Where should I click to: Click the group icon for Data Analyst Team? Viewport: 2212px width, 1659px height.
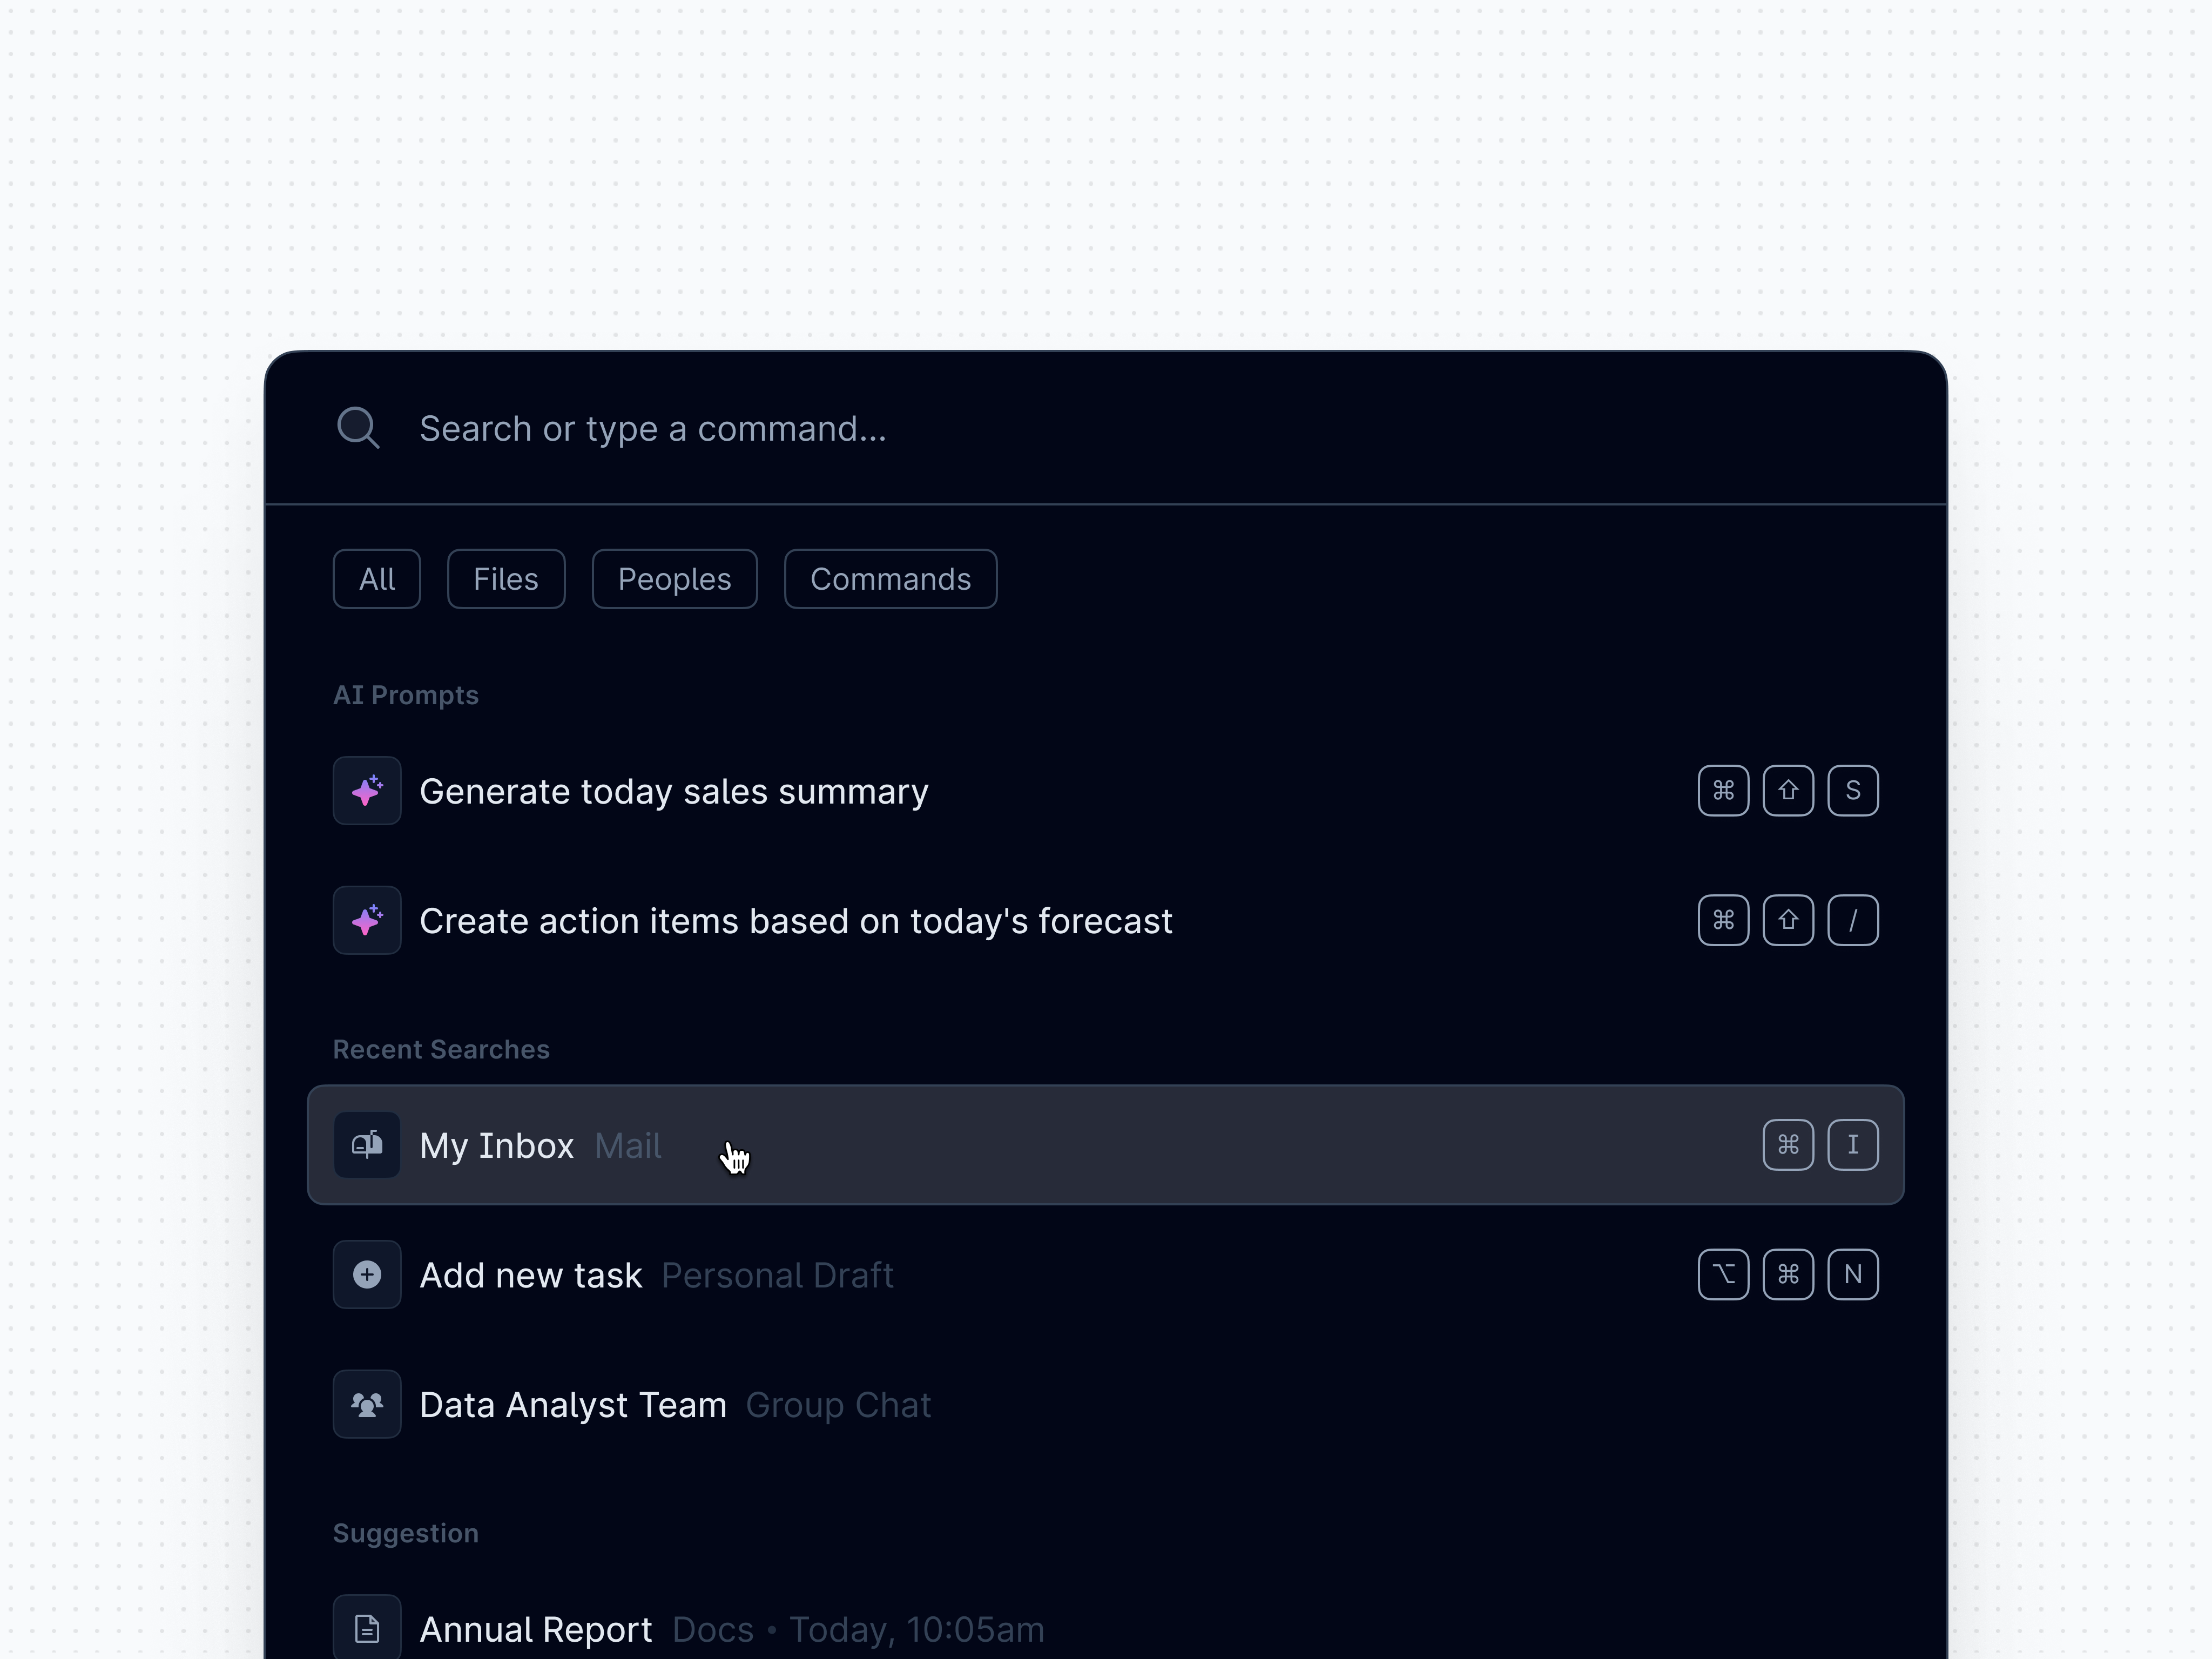pos(367,1405)
